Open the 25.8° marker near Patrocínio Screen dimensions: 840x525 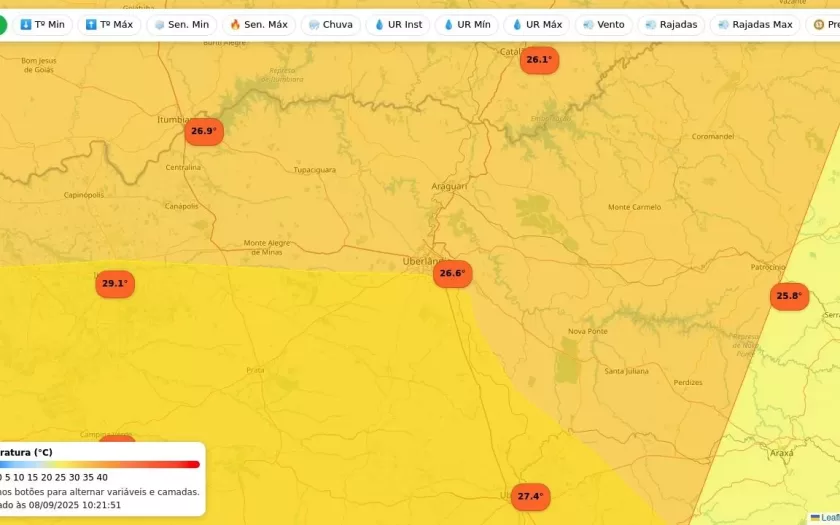789,296
